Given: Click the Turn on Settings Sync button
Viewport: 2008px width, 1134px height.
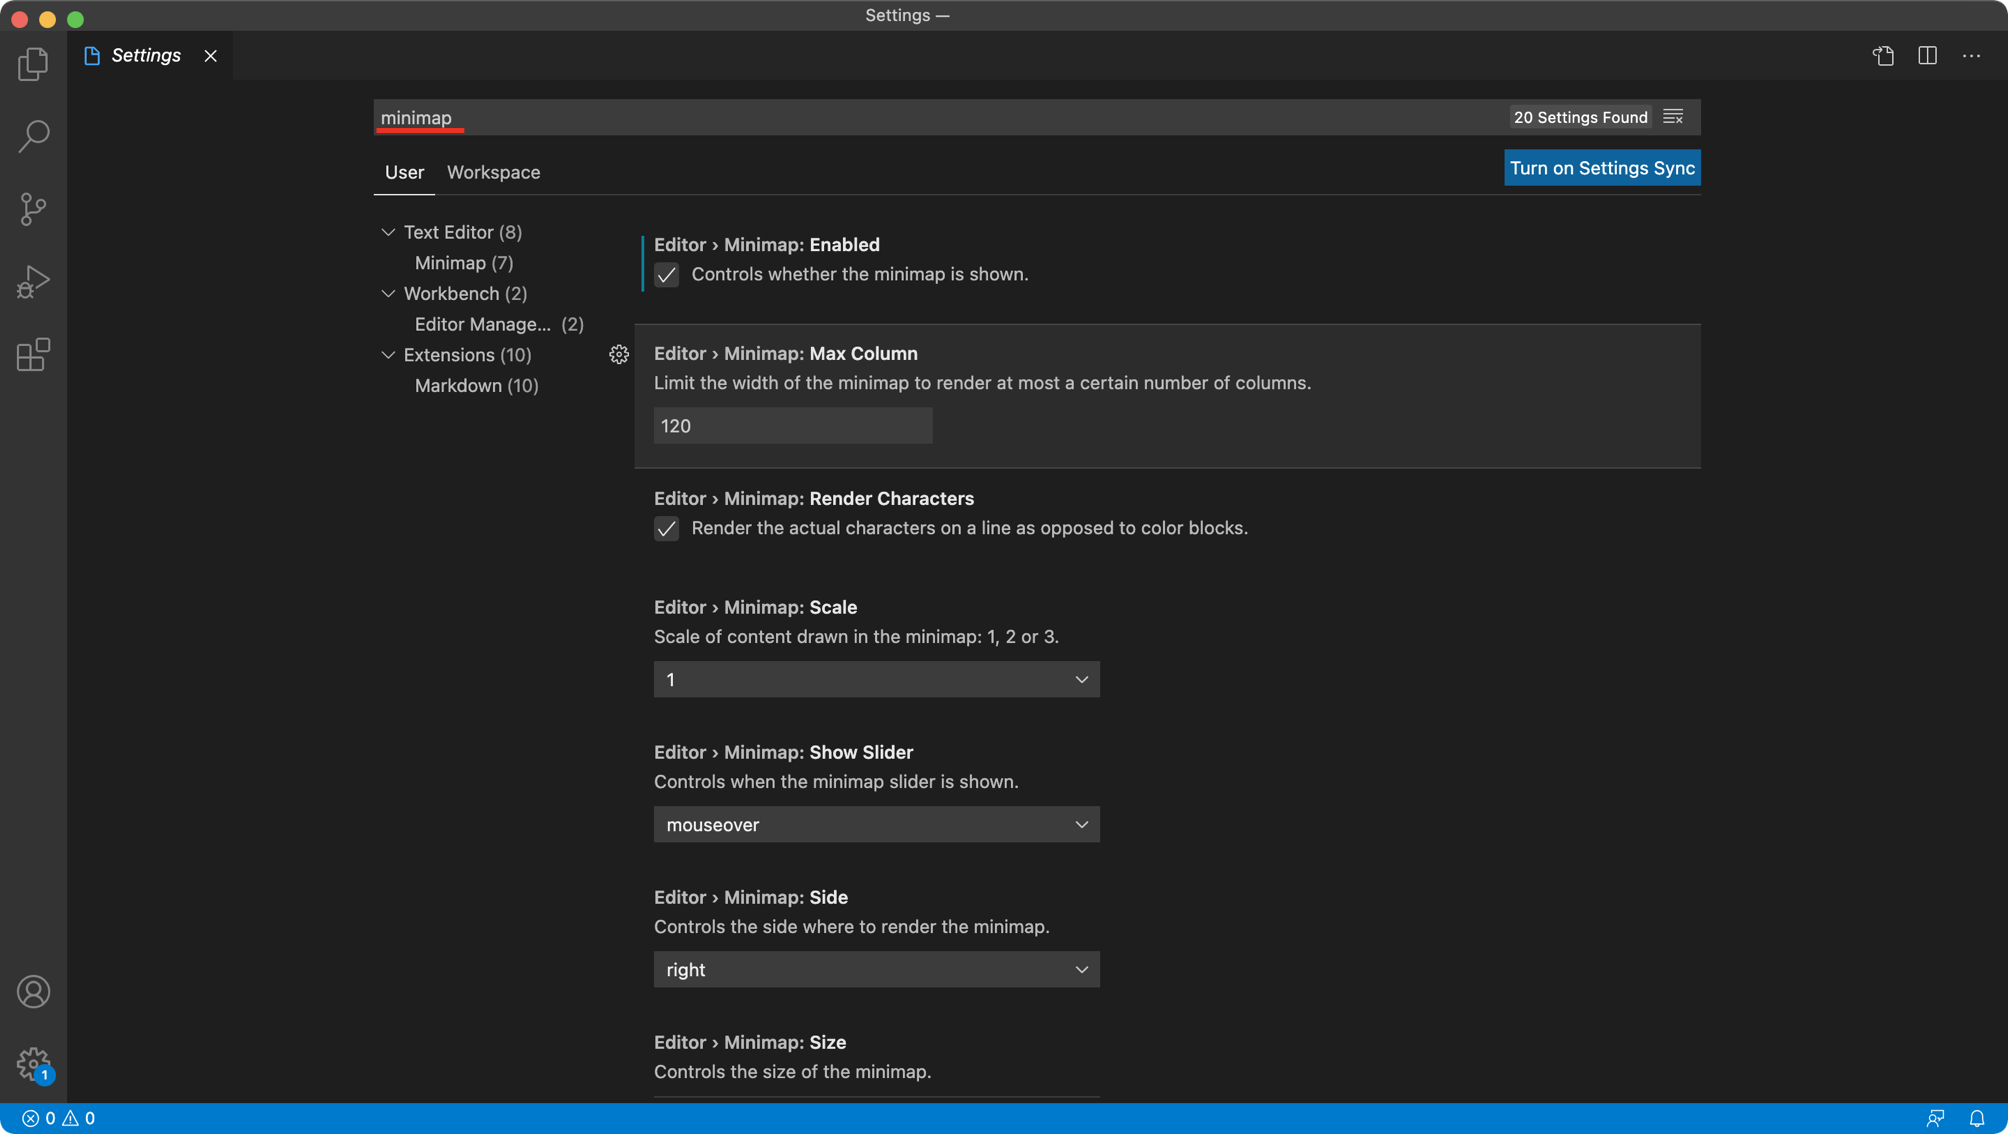Looking at the screenshot, I should pyautogui.click(x=1601, y=168).
